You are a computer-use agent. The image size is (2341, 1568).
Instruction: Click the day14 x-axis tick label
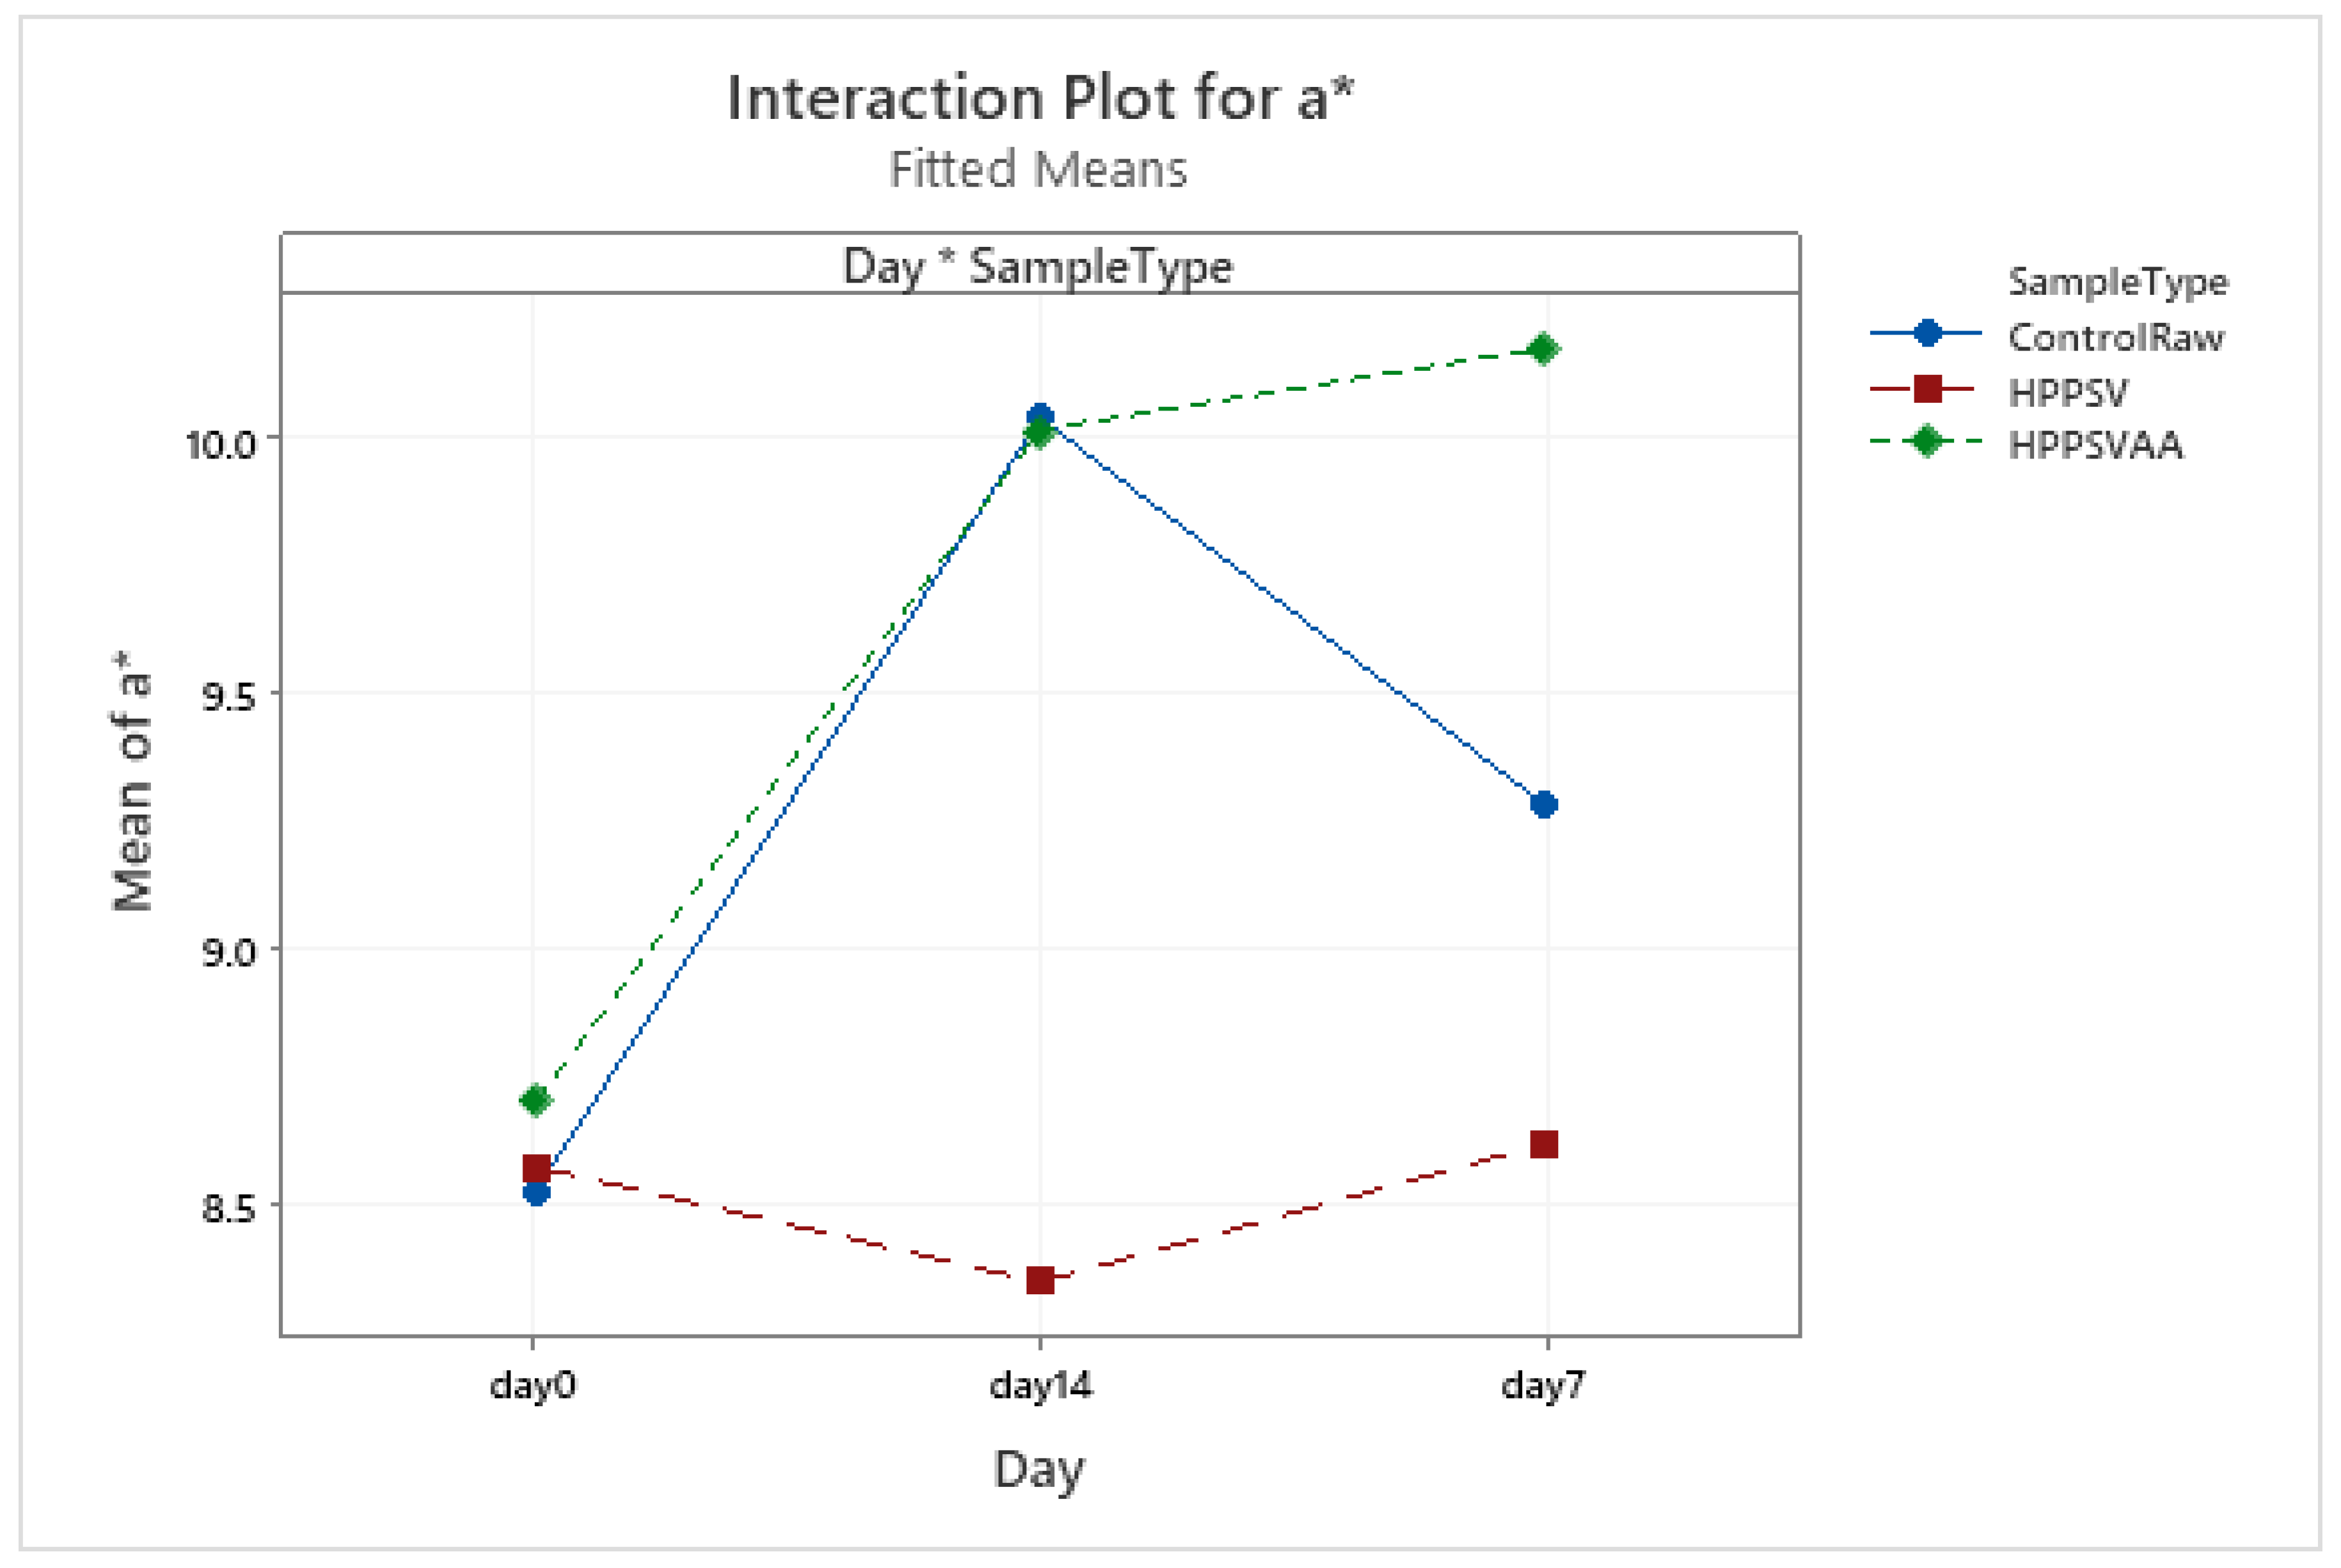pos(1040,1386)
